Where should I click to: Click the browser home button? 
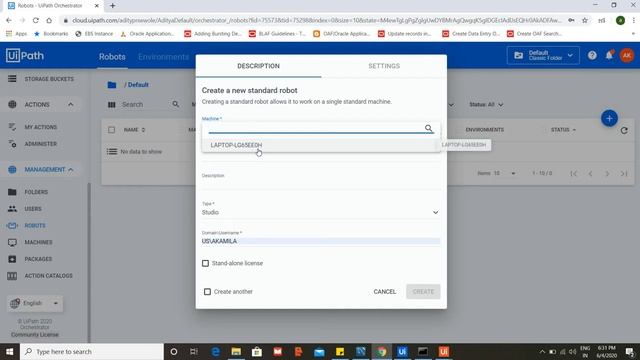coord(49,20)
